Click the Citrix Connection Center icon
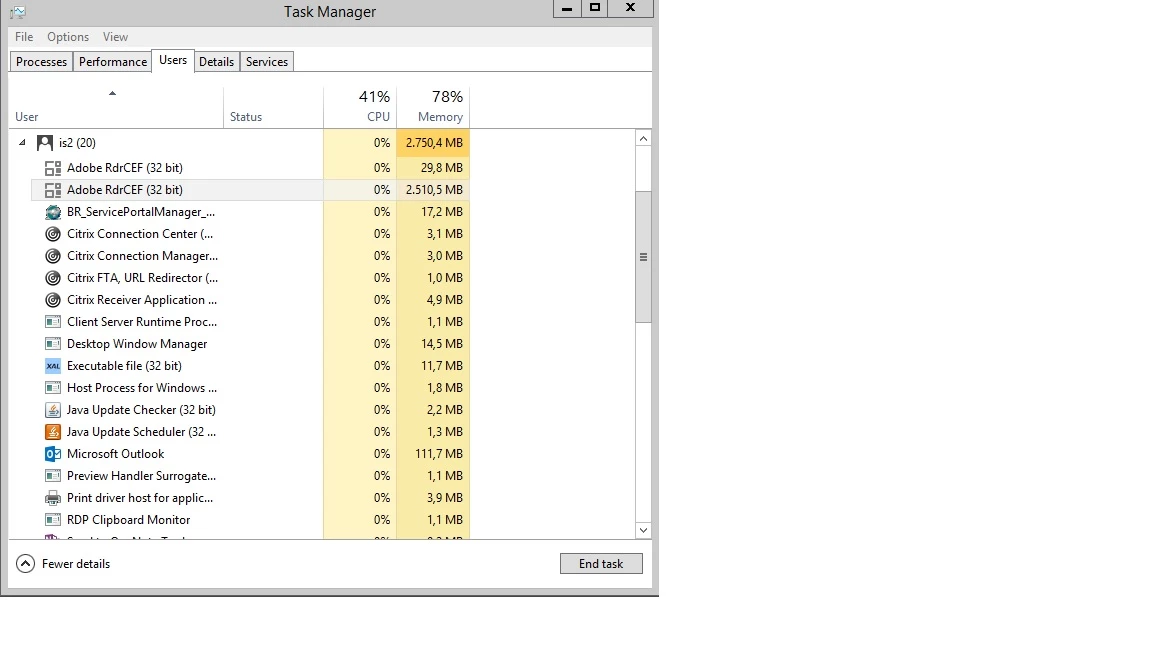Viewport: 1152px width, 648px height. (53, 234)
